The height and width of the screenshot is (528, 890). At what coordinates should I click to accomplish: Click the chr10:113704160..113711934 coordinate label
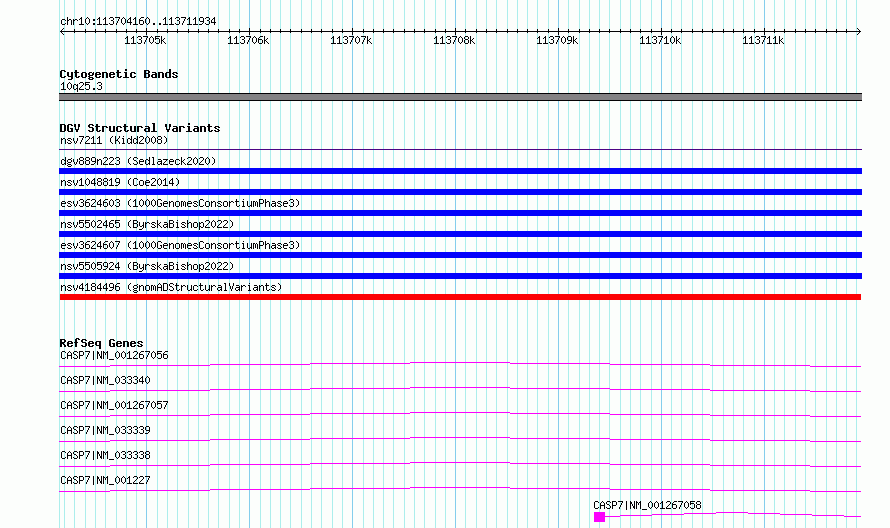138,22
